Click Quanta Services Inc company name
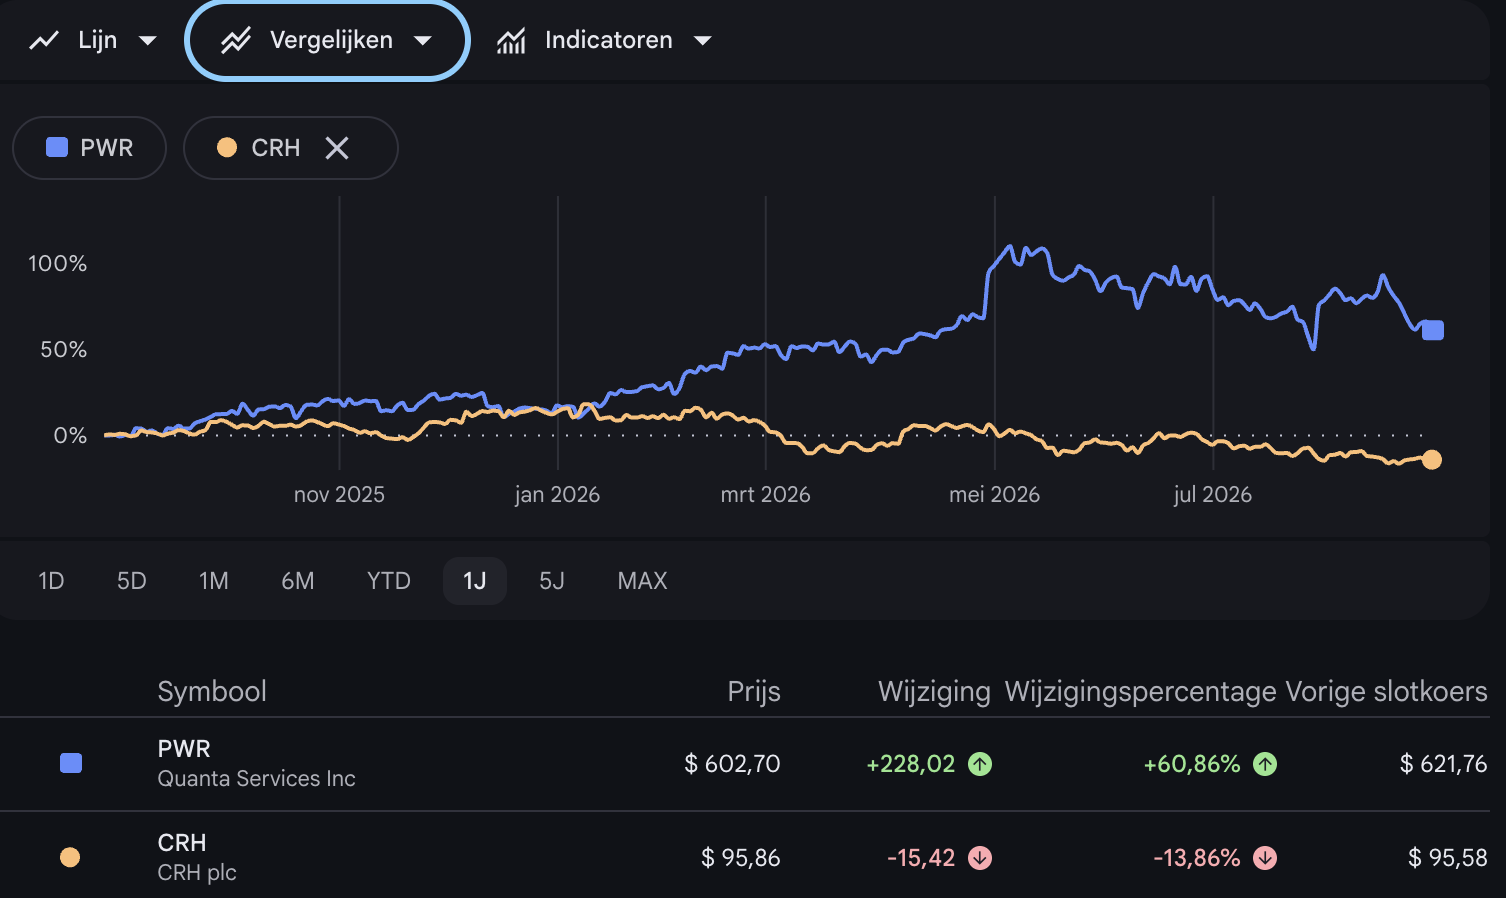Screen dimensions: 1506x898 [257, 779]
